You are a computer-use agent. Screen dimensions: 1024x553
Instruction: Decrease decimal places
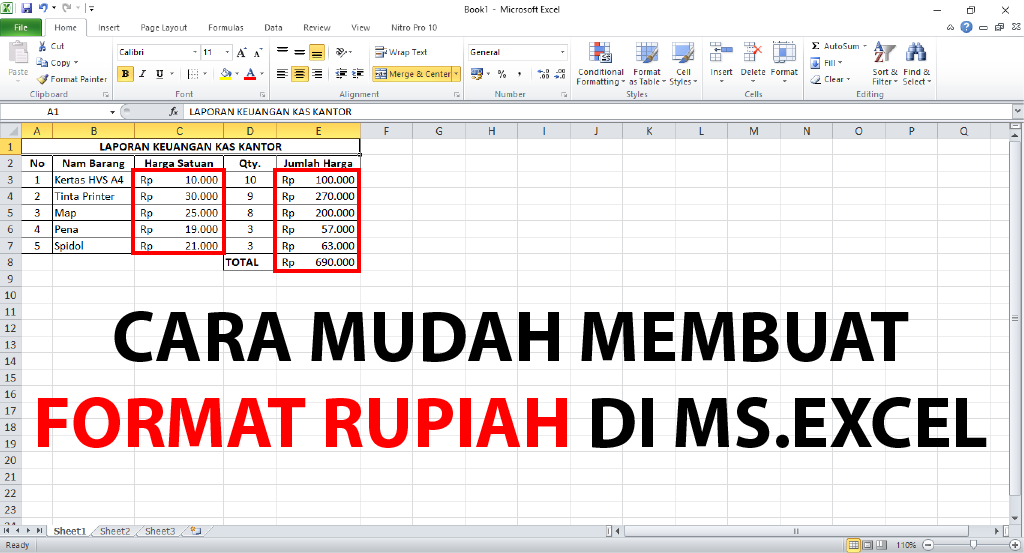[x=560, y=74]
